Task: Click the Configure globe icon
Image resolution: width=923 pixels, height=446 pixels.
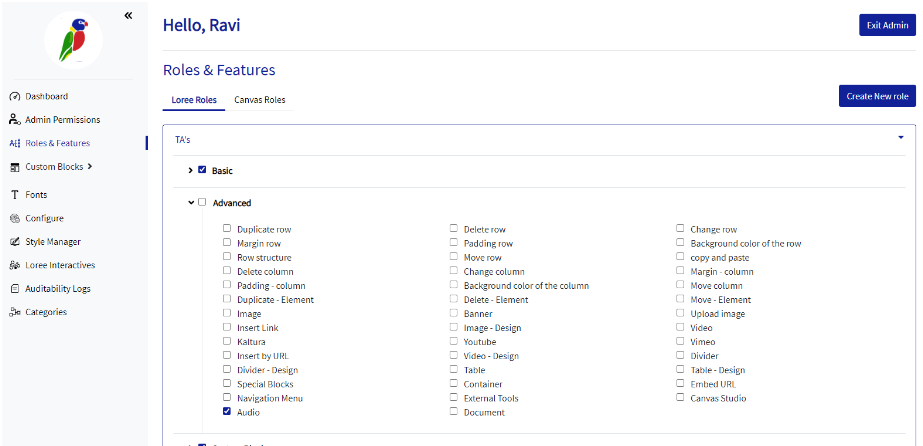Action: pos(15,218)
